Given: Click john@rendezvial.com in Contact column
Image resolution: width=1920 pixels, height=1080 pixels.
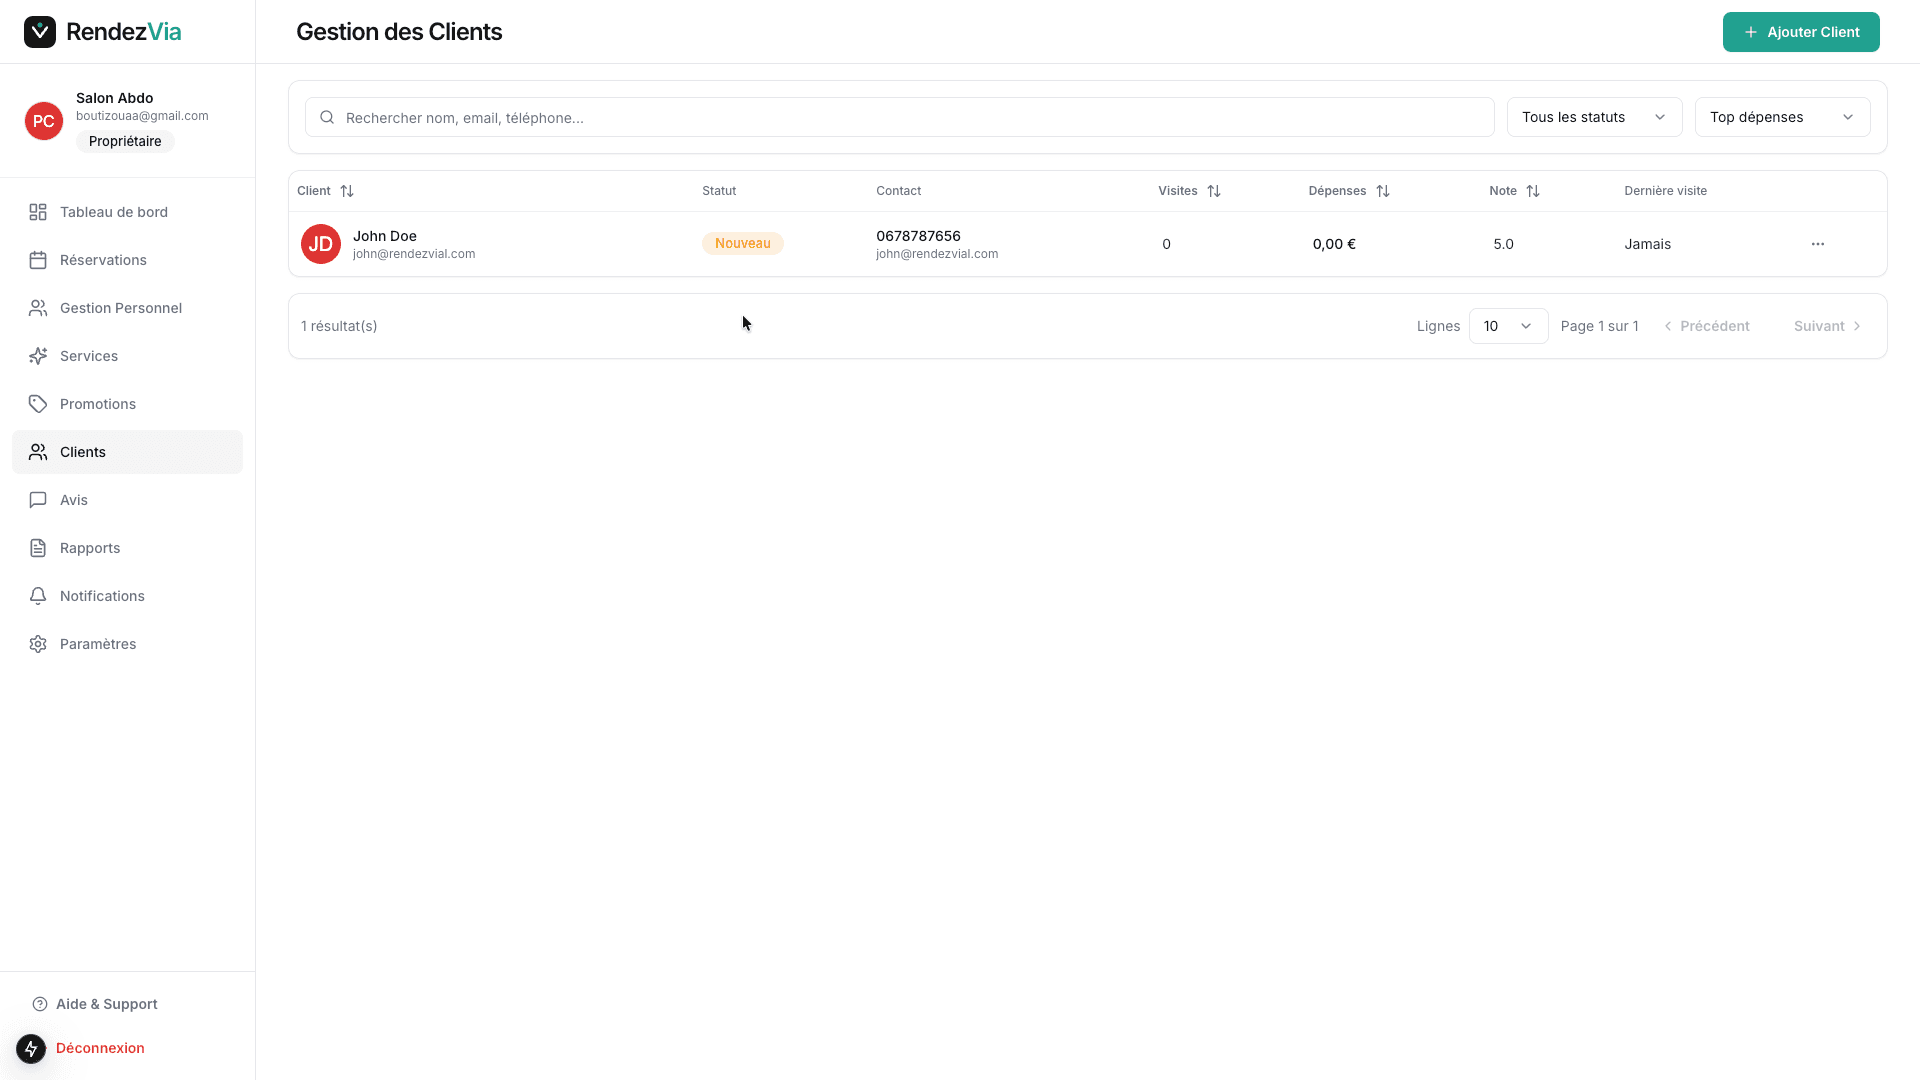Looking at the screenshot, I should click(937, 254).
